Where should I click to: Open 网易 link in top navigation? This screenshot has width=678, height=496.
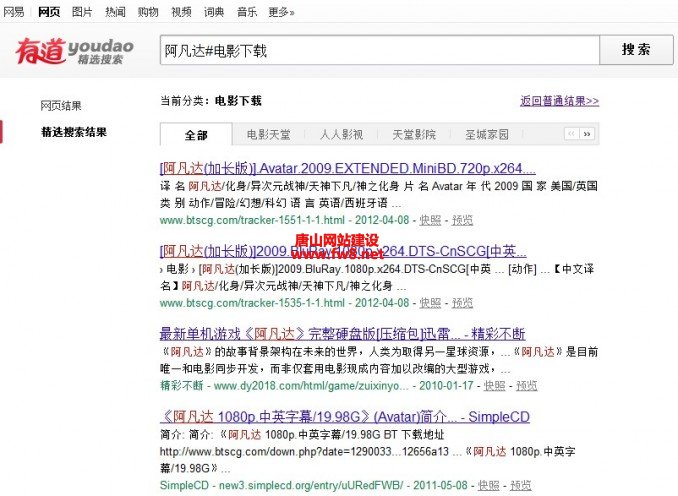(x=13, y=12)
